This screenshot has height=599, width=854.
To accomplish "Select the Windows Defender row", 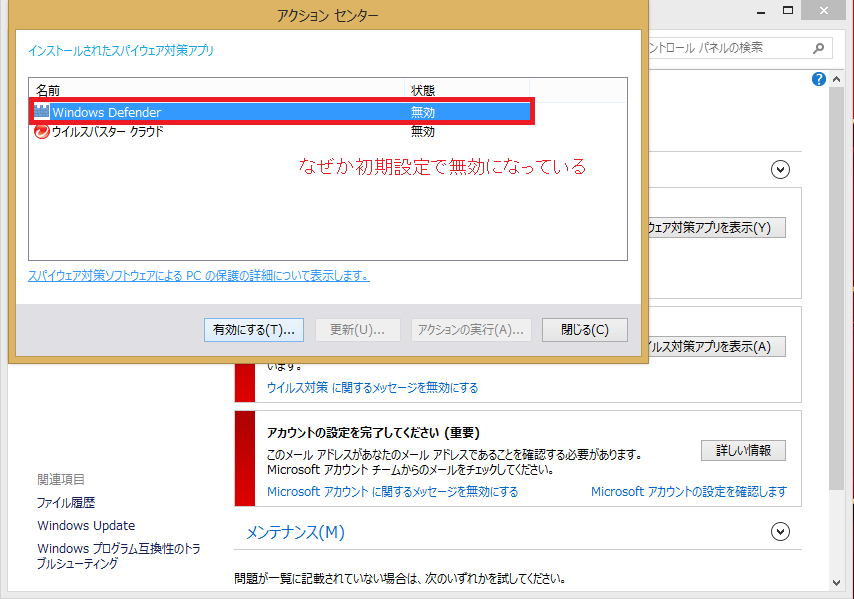I will click(x=282, y=112).
